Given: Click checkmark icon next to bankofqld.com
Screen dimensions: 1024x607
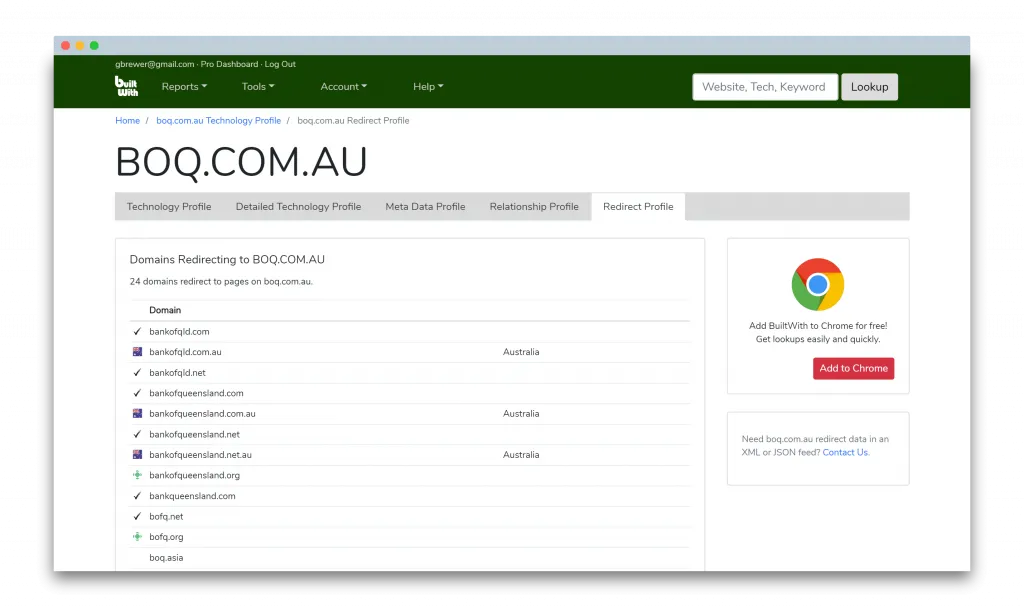Looking at the screenshot, I should [137, 332].
